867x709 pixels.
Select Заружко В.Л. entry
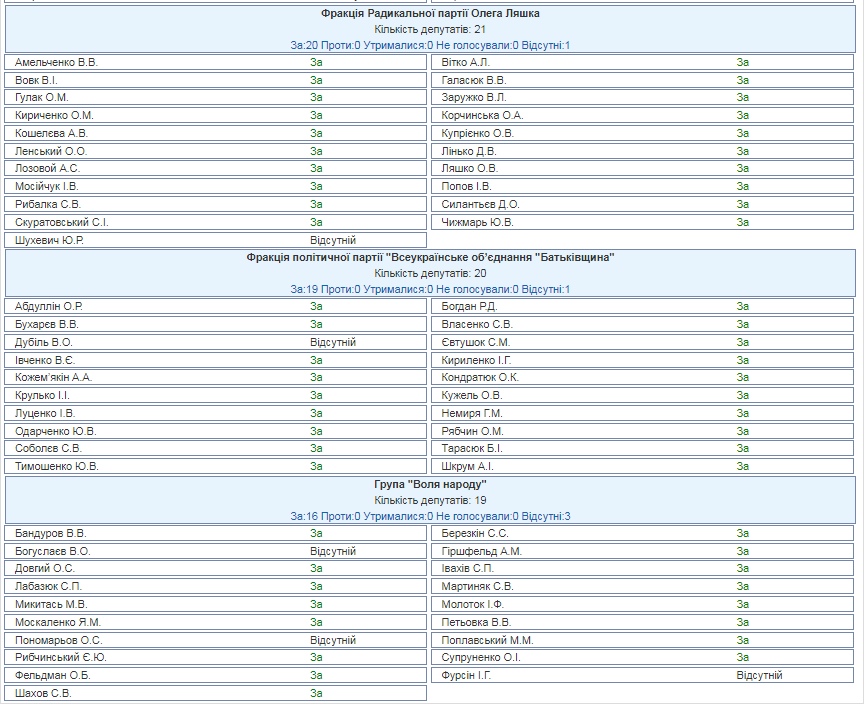[x=643, y=97]
